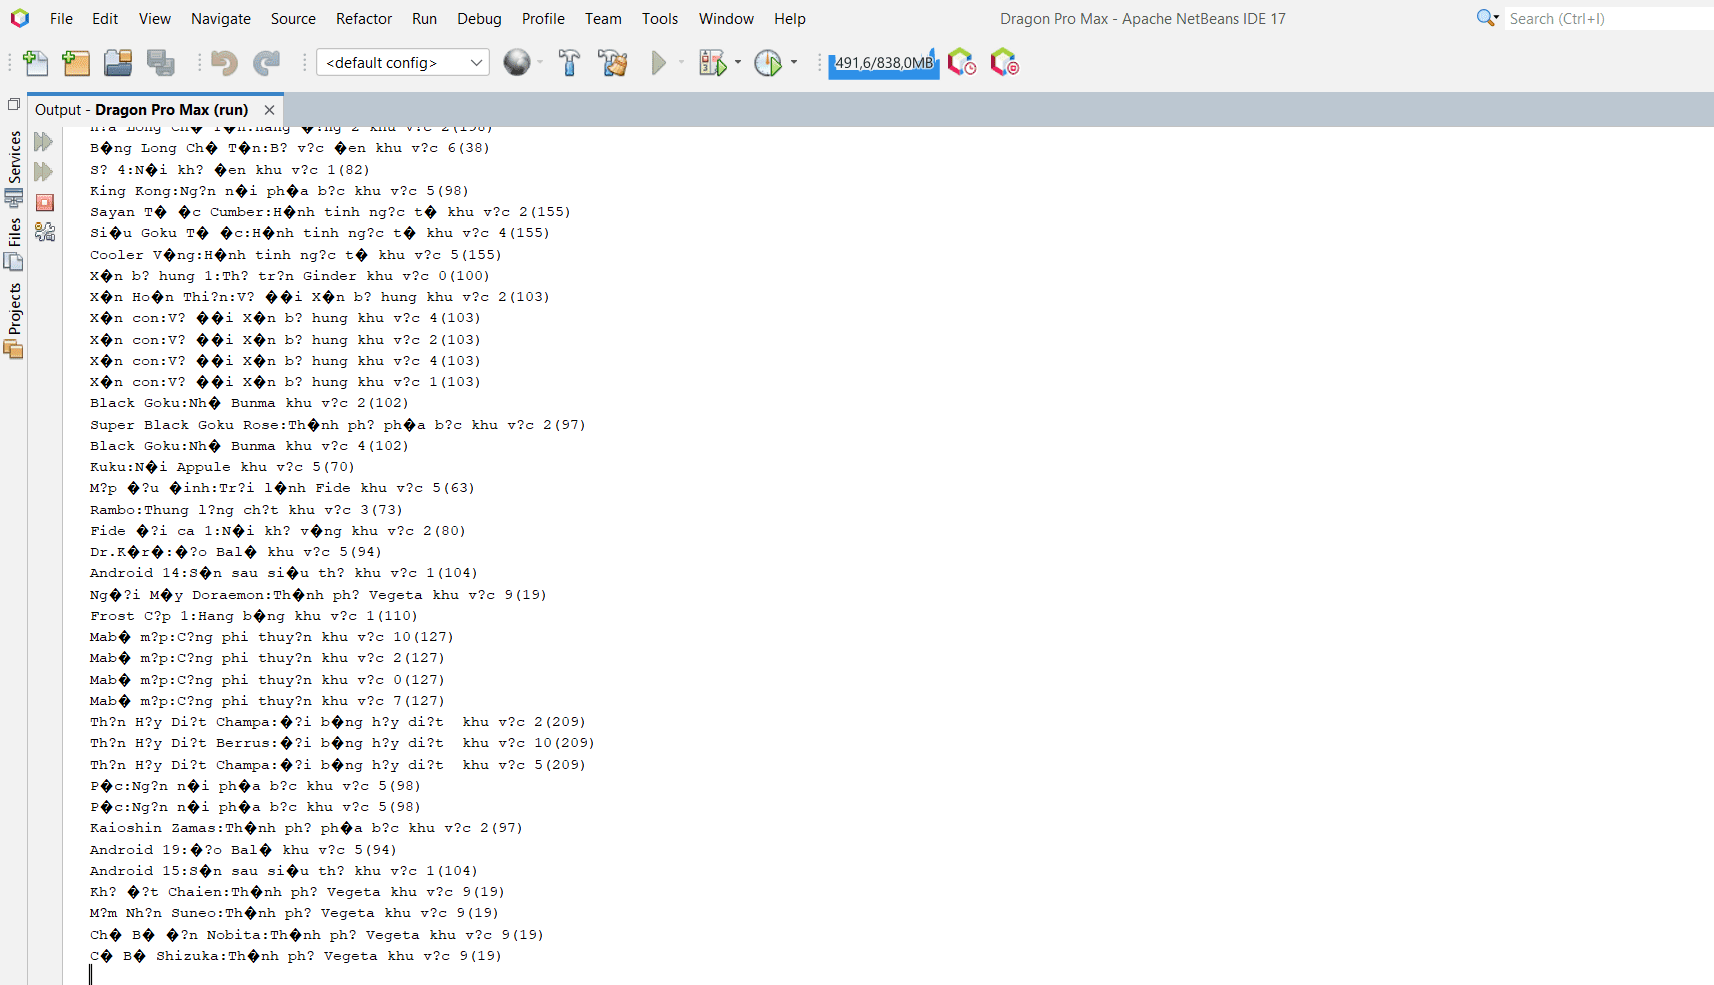Click the globe browser icon
This screenshot has width=1714, height=985.
pyautogui.click(x=517, y=62)
